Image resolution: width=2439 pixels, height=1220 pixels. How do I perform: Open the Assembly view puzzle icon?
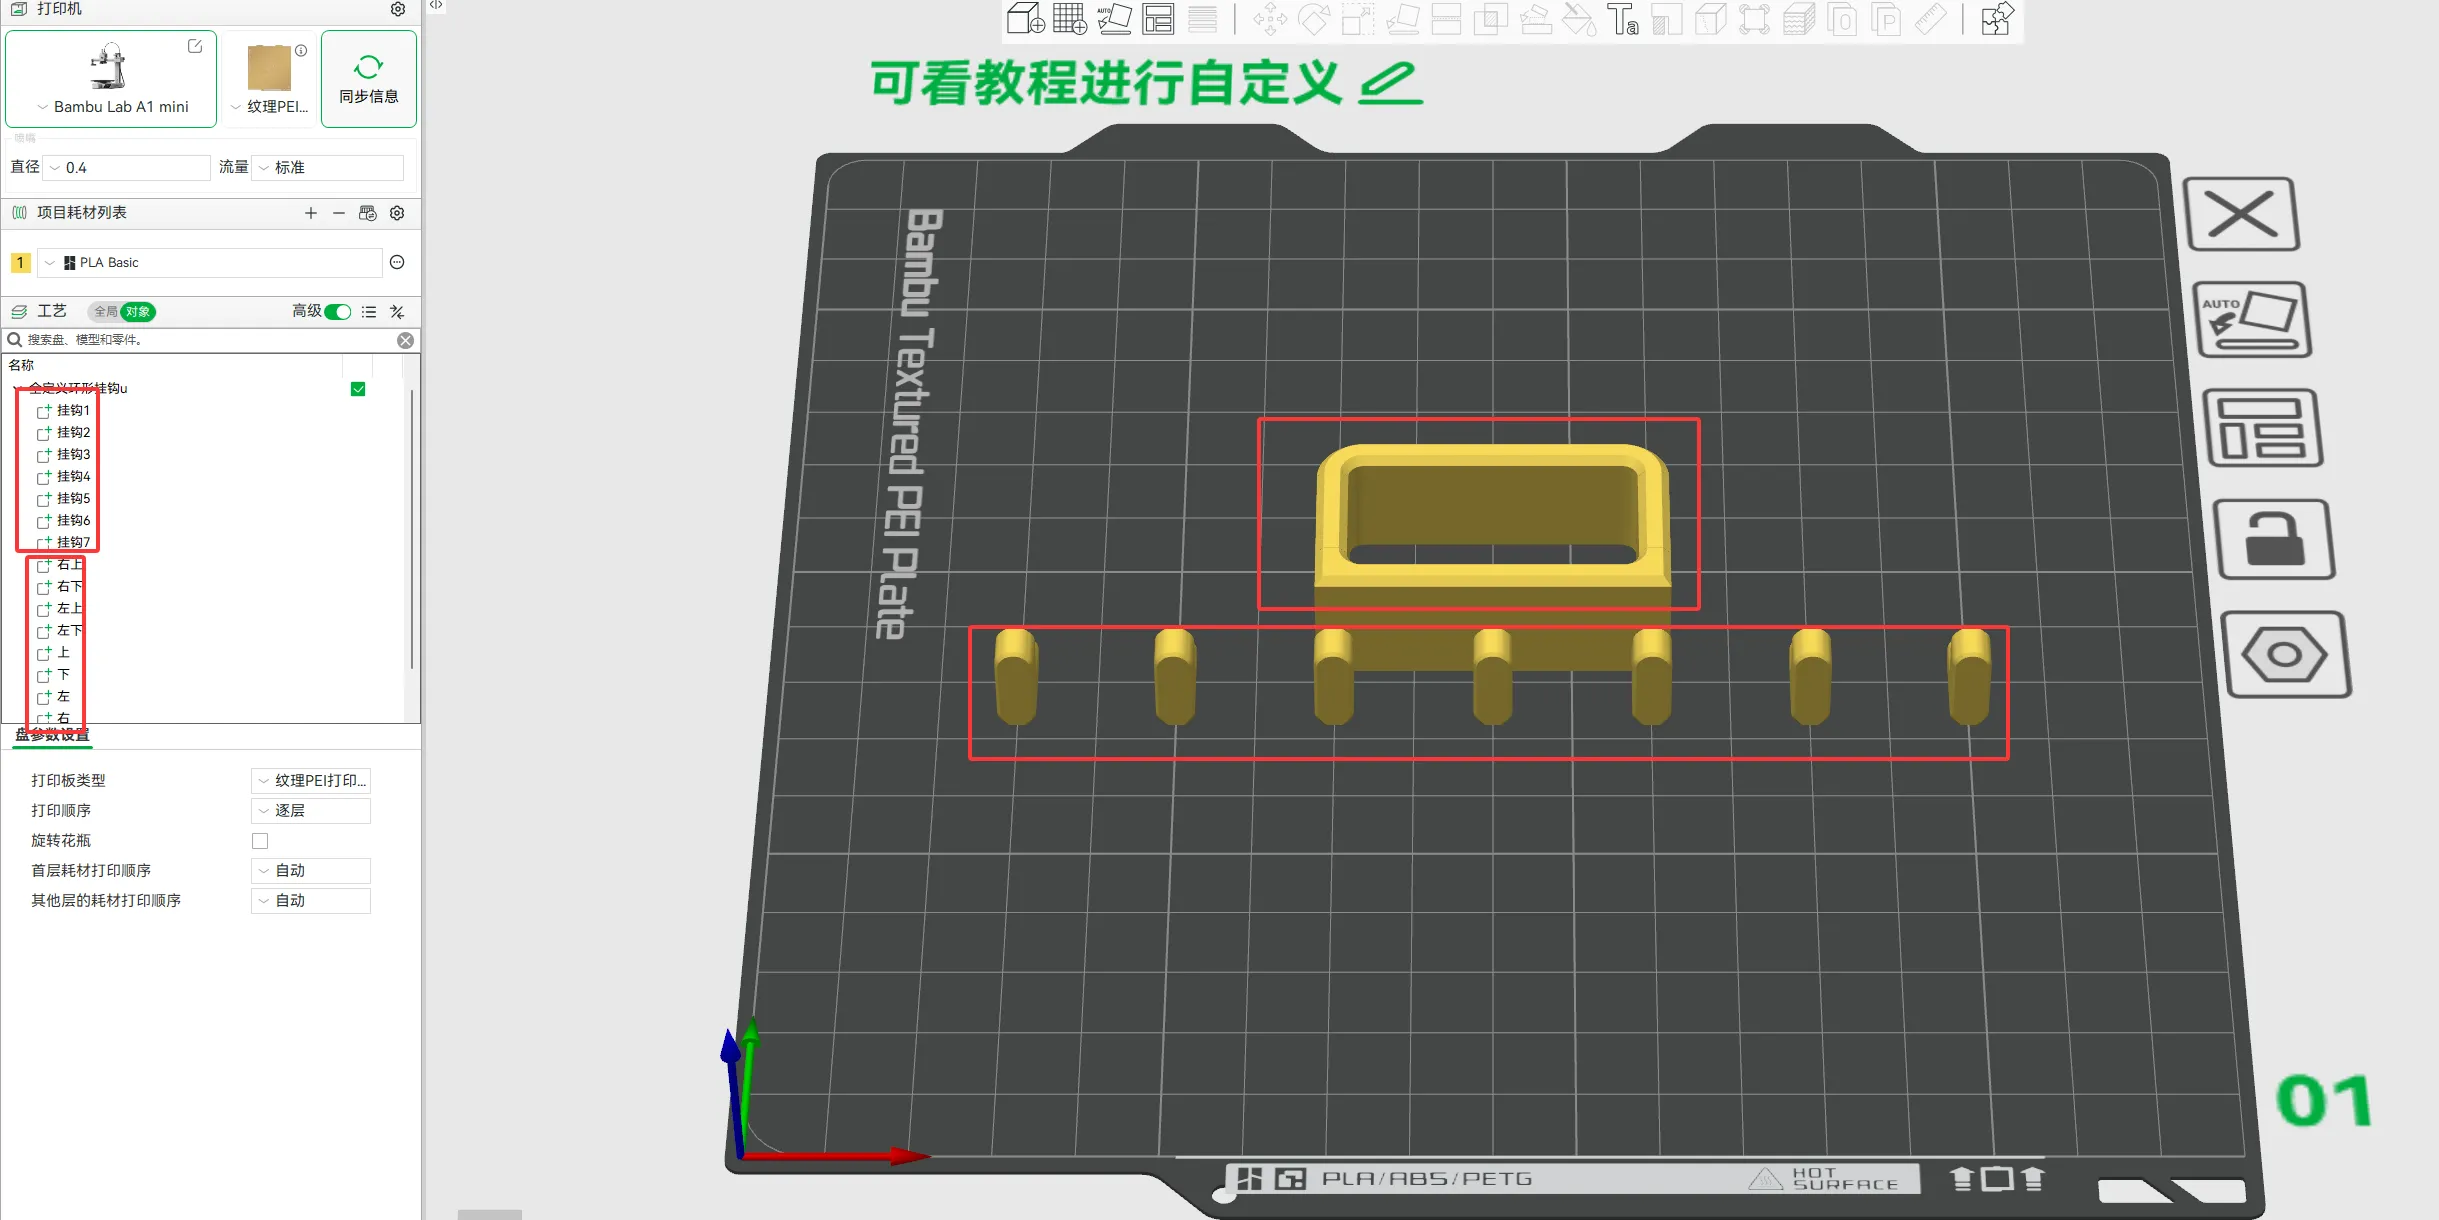1997,19
